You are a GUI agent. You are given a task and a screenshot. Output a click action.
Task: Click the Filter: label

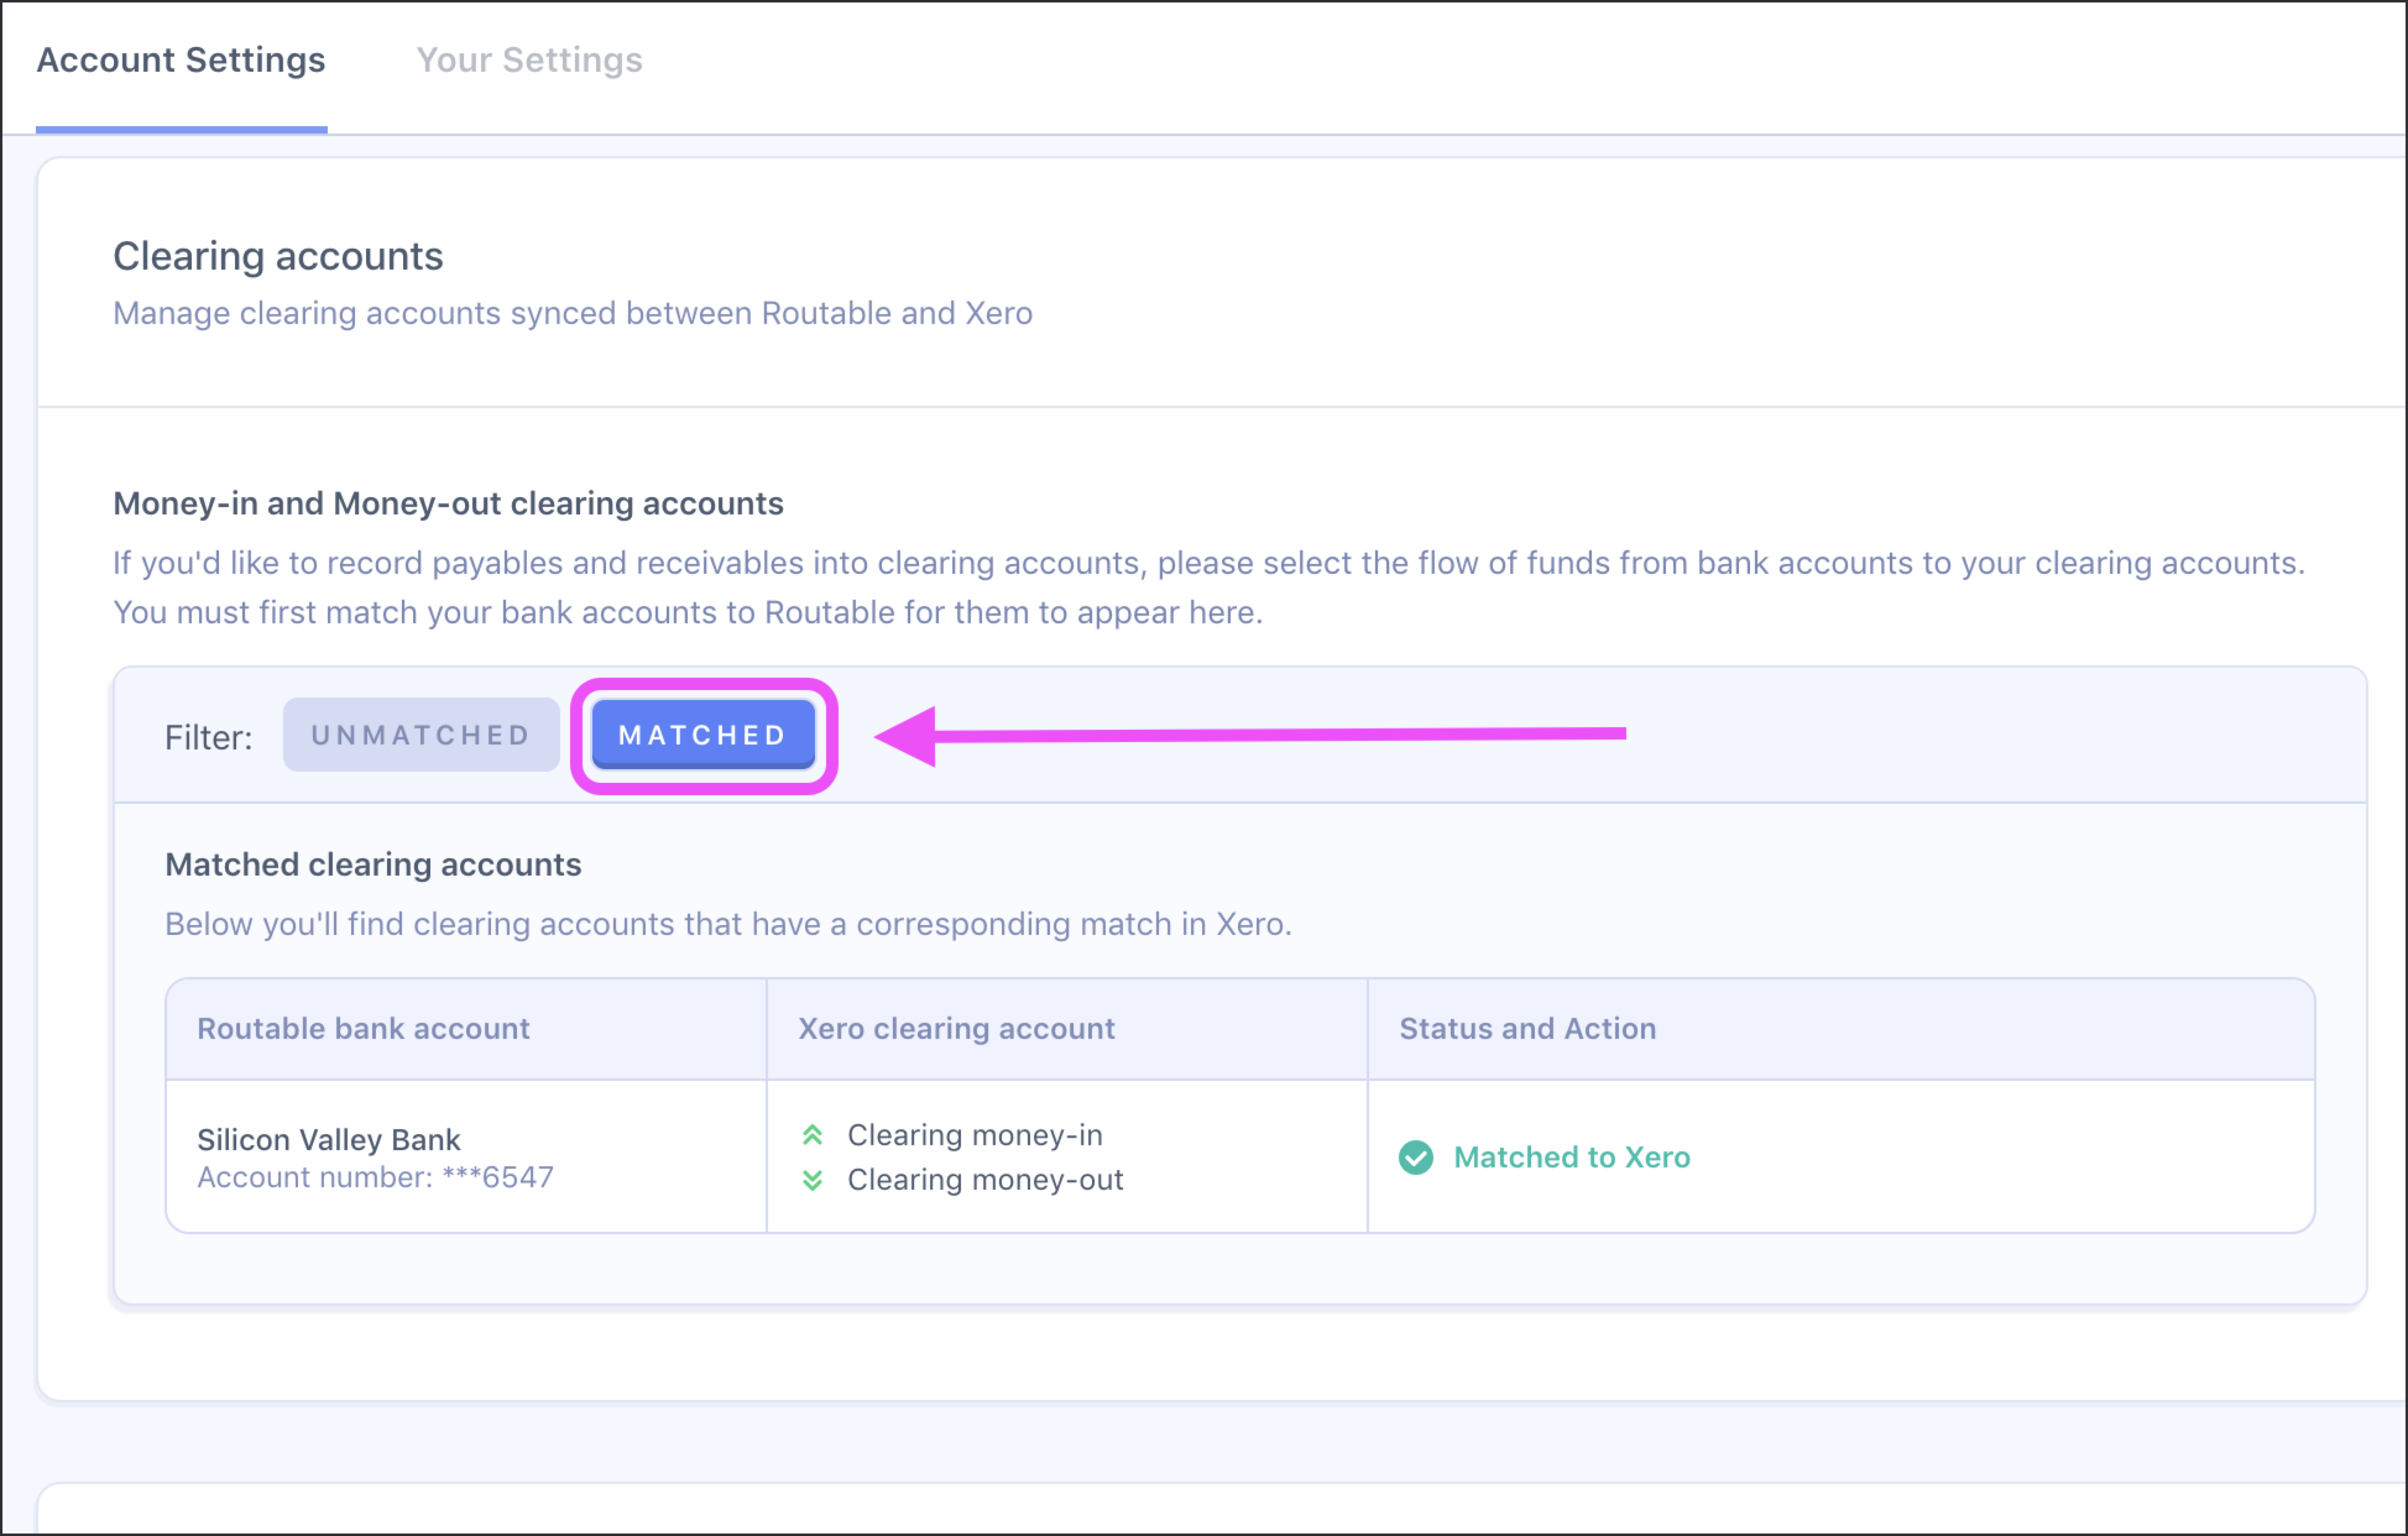(208, 737)
